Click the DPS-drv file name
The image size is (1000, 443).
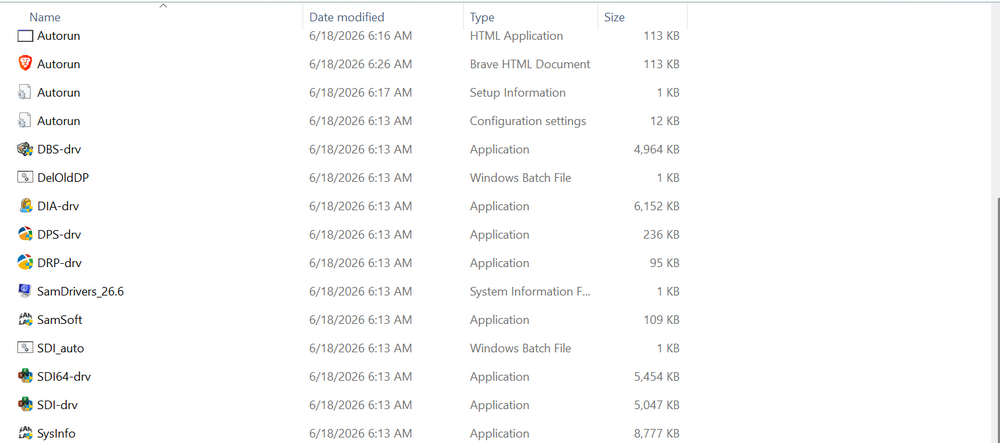pos(59,235)
